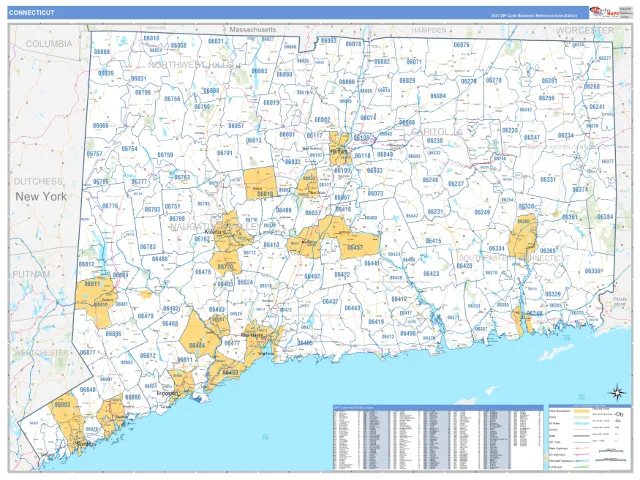640x480 pixels.
Task: Click the NORTHWEST HILLS region label
Action: click(x=191, y=65)
